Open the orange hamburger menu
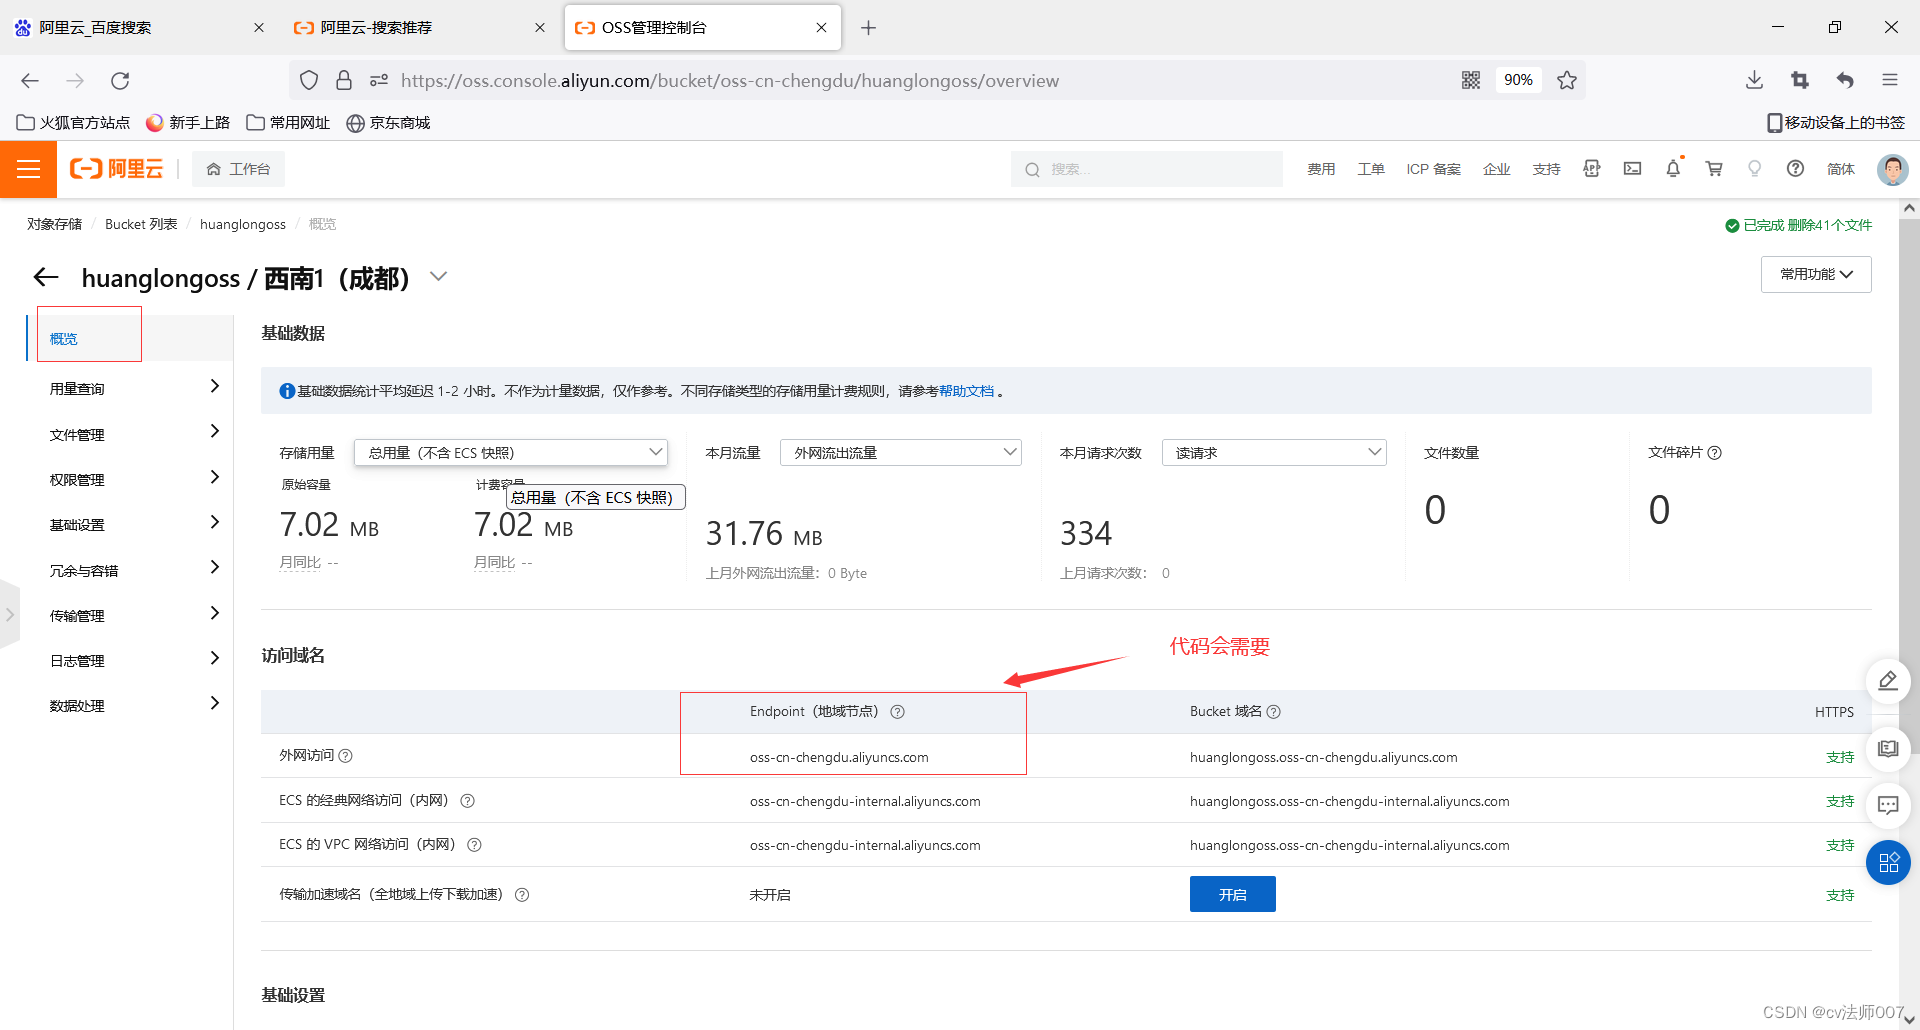 (28, 169)
